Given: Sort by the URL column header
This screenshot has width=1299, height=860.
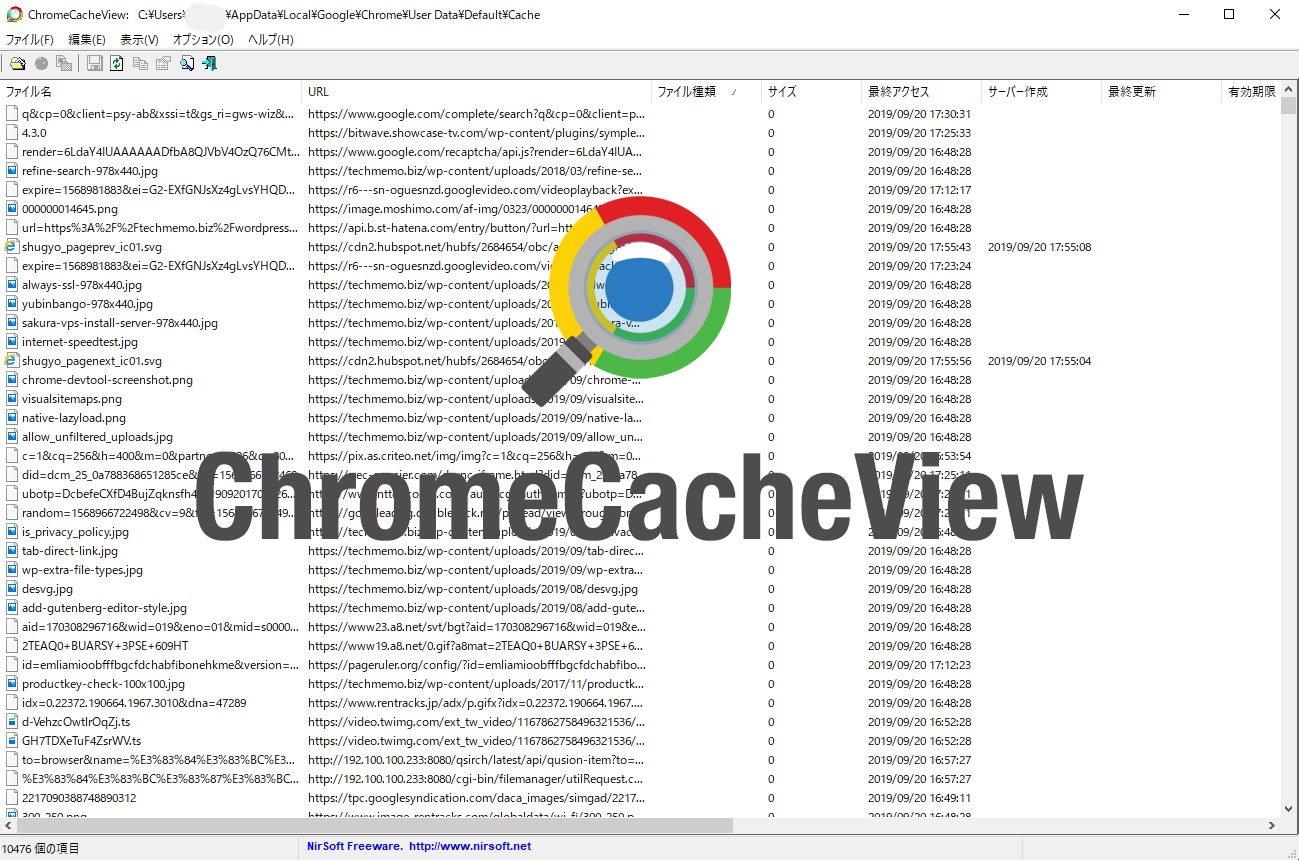Looking at the screenshot, I should [x=477, y=92].
